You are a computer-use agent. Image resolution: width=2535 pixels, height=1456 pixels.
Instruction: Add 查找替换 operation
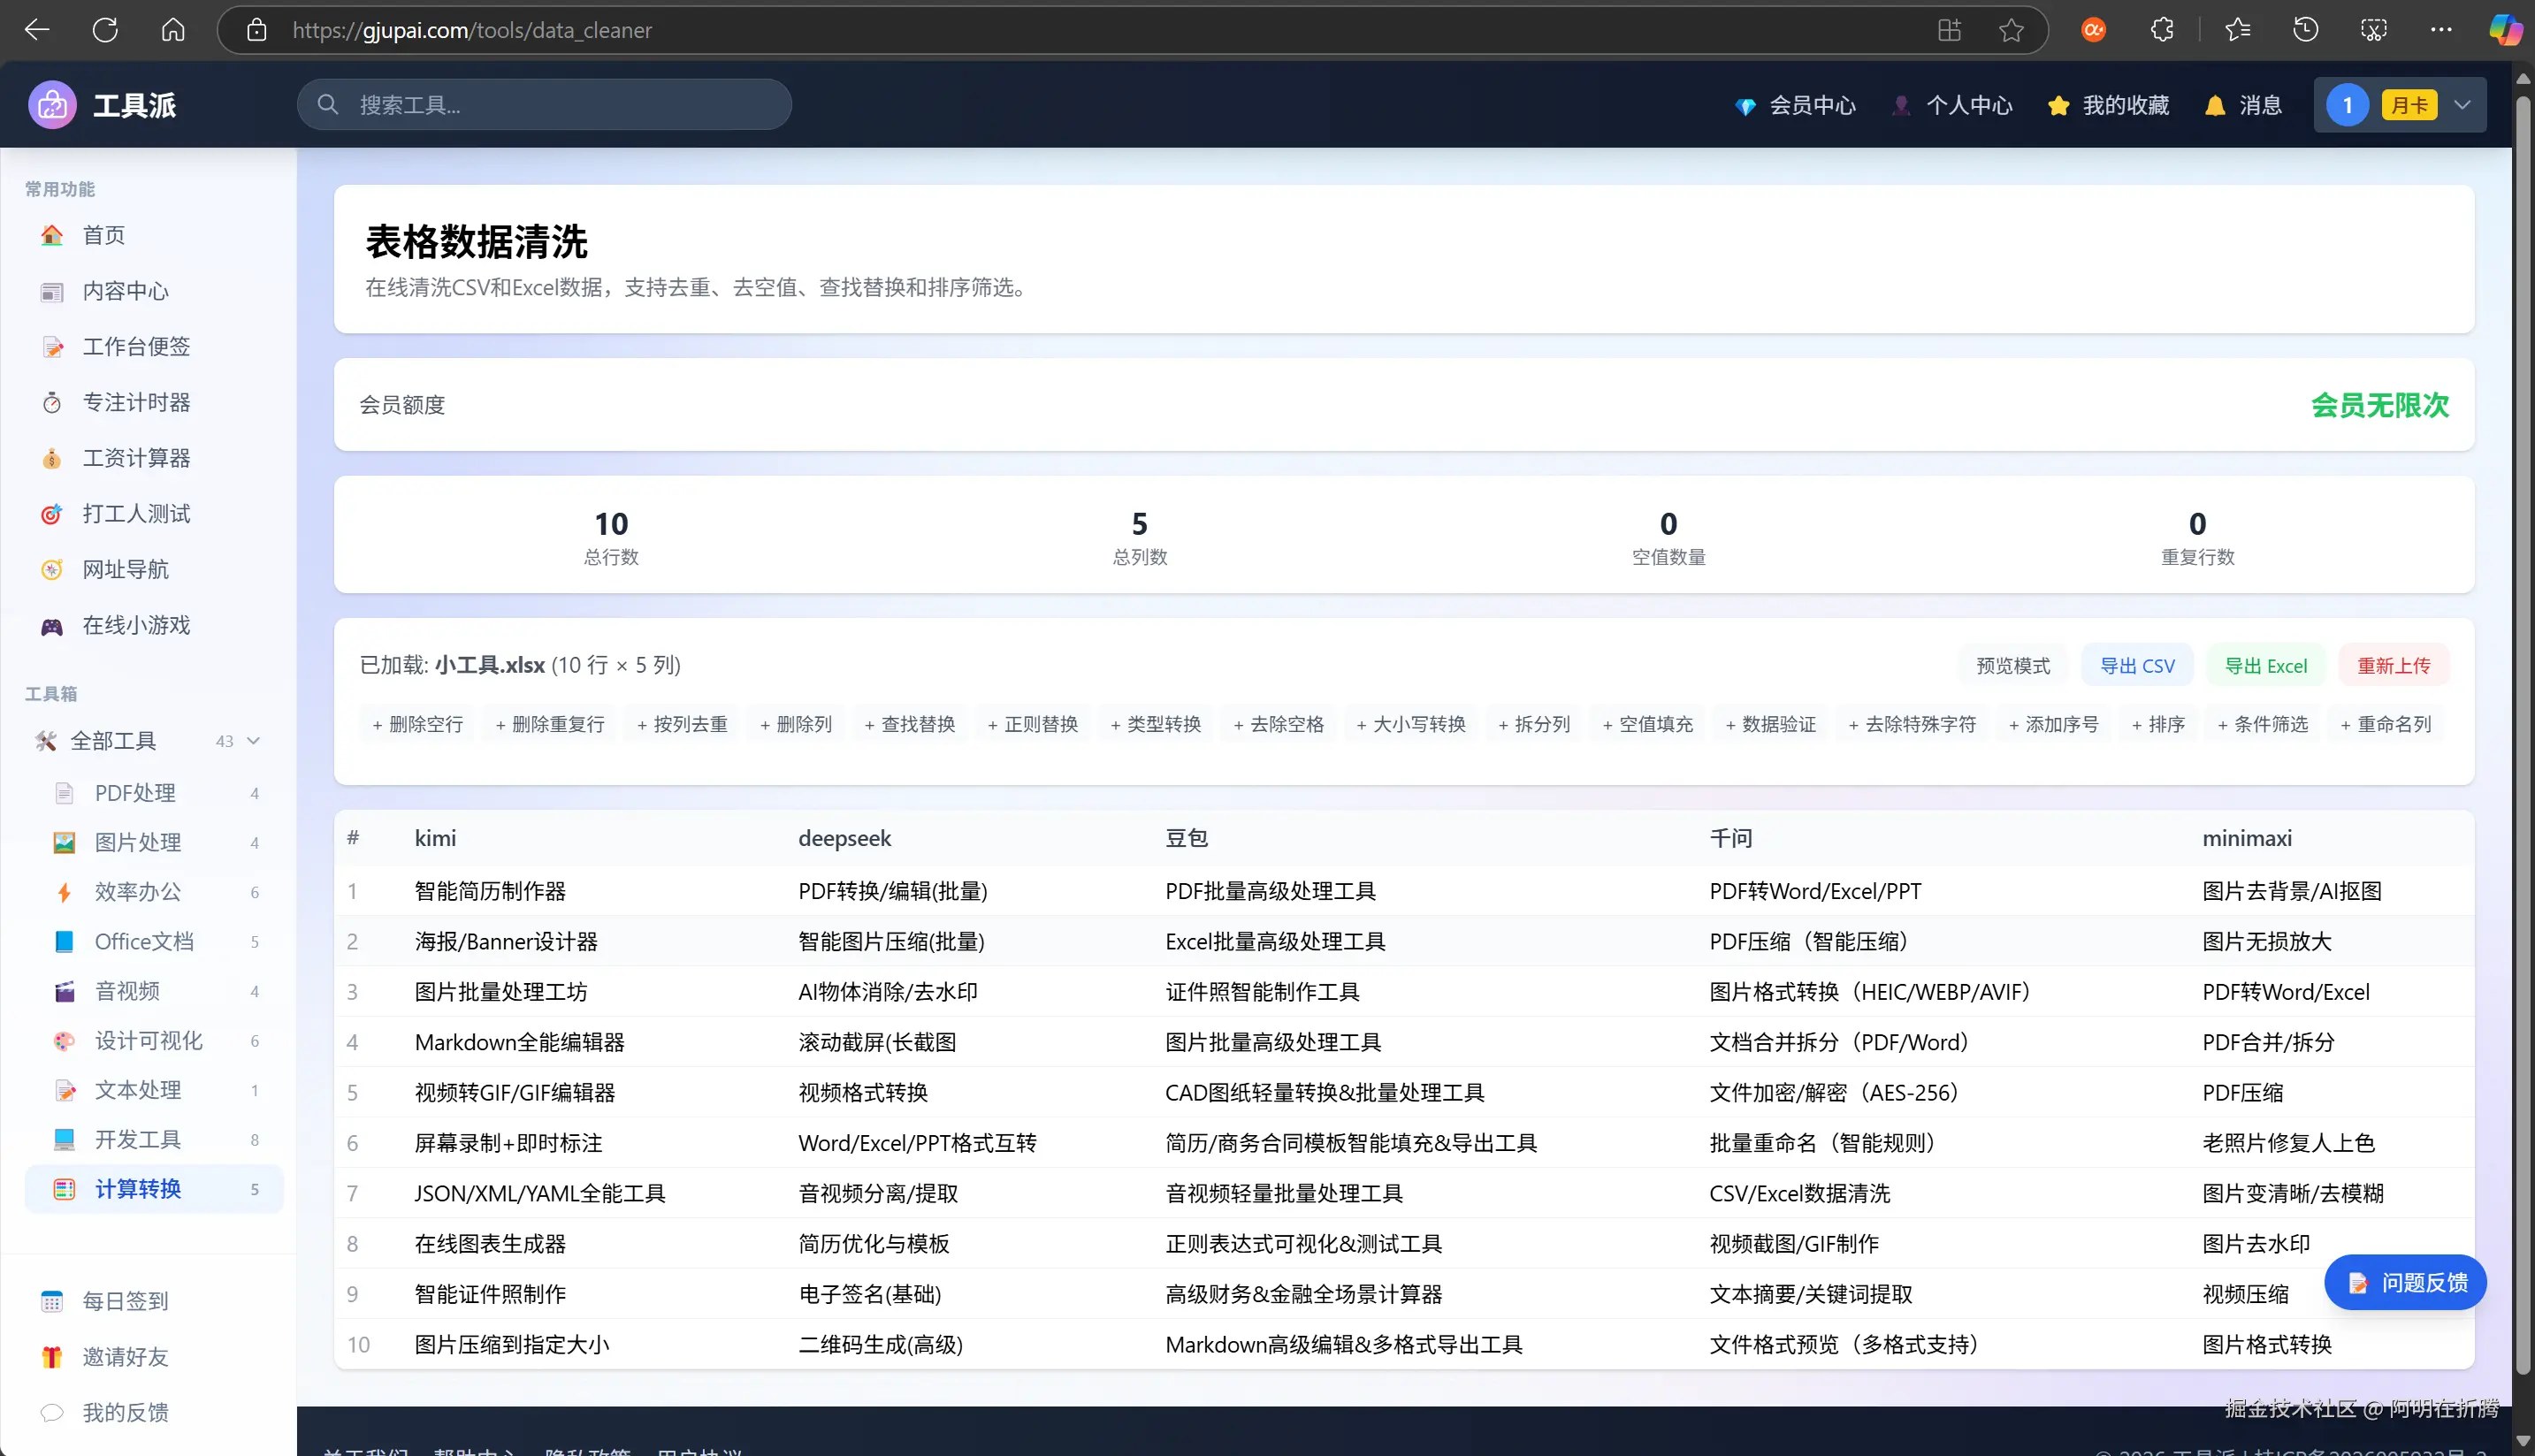pos(910,724)
